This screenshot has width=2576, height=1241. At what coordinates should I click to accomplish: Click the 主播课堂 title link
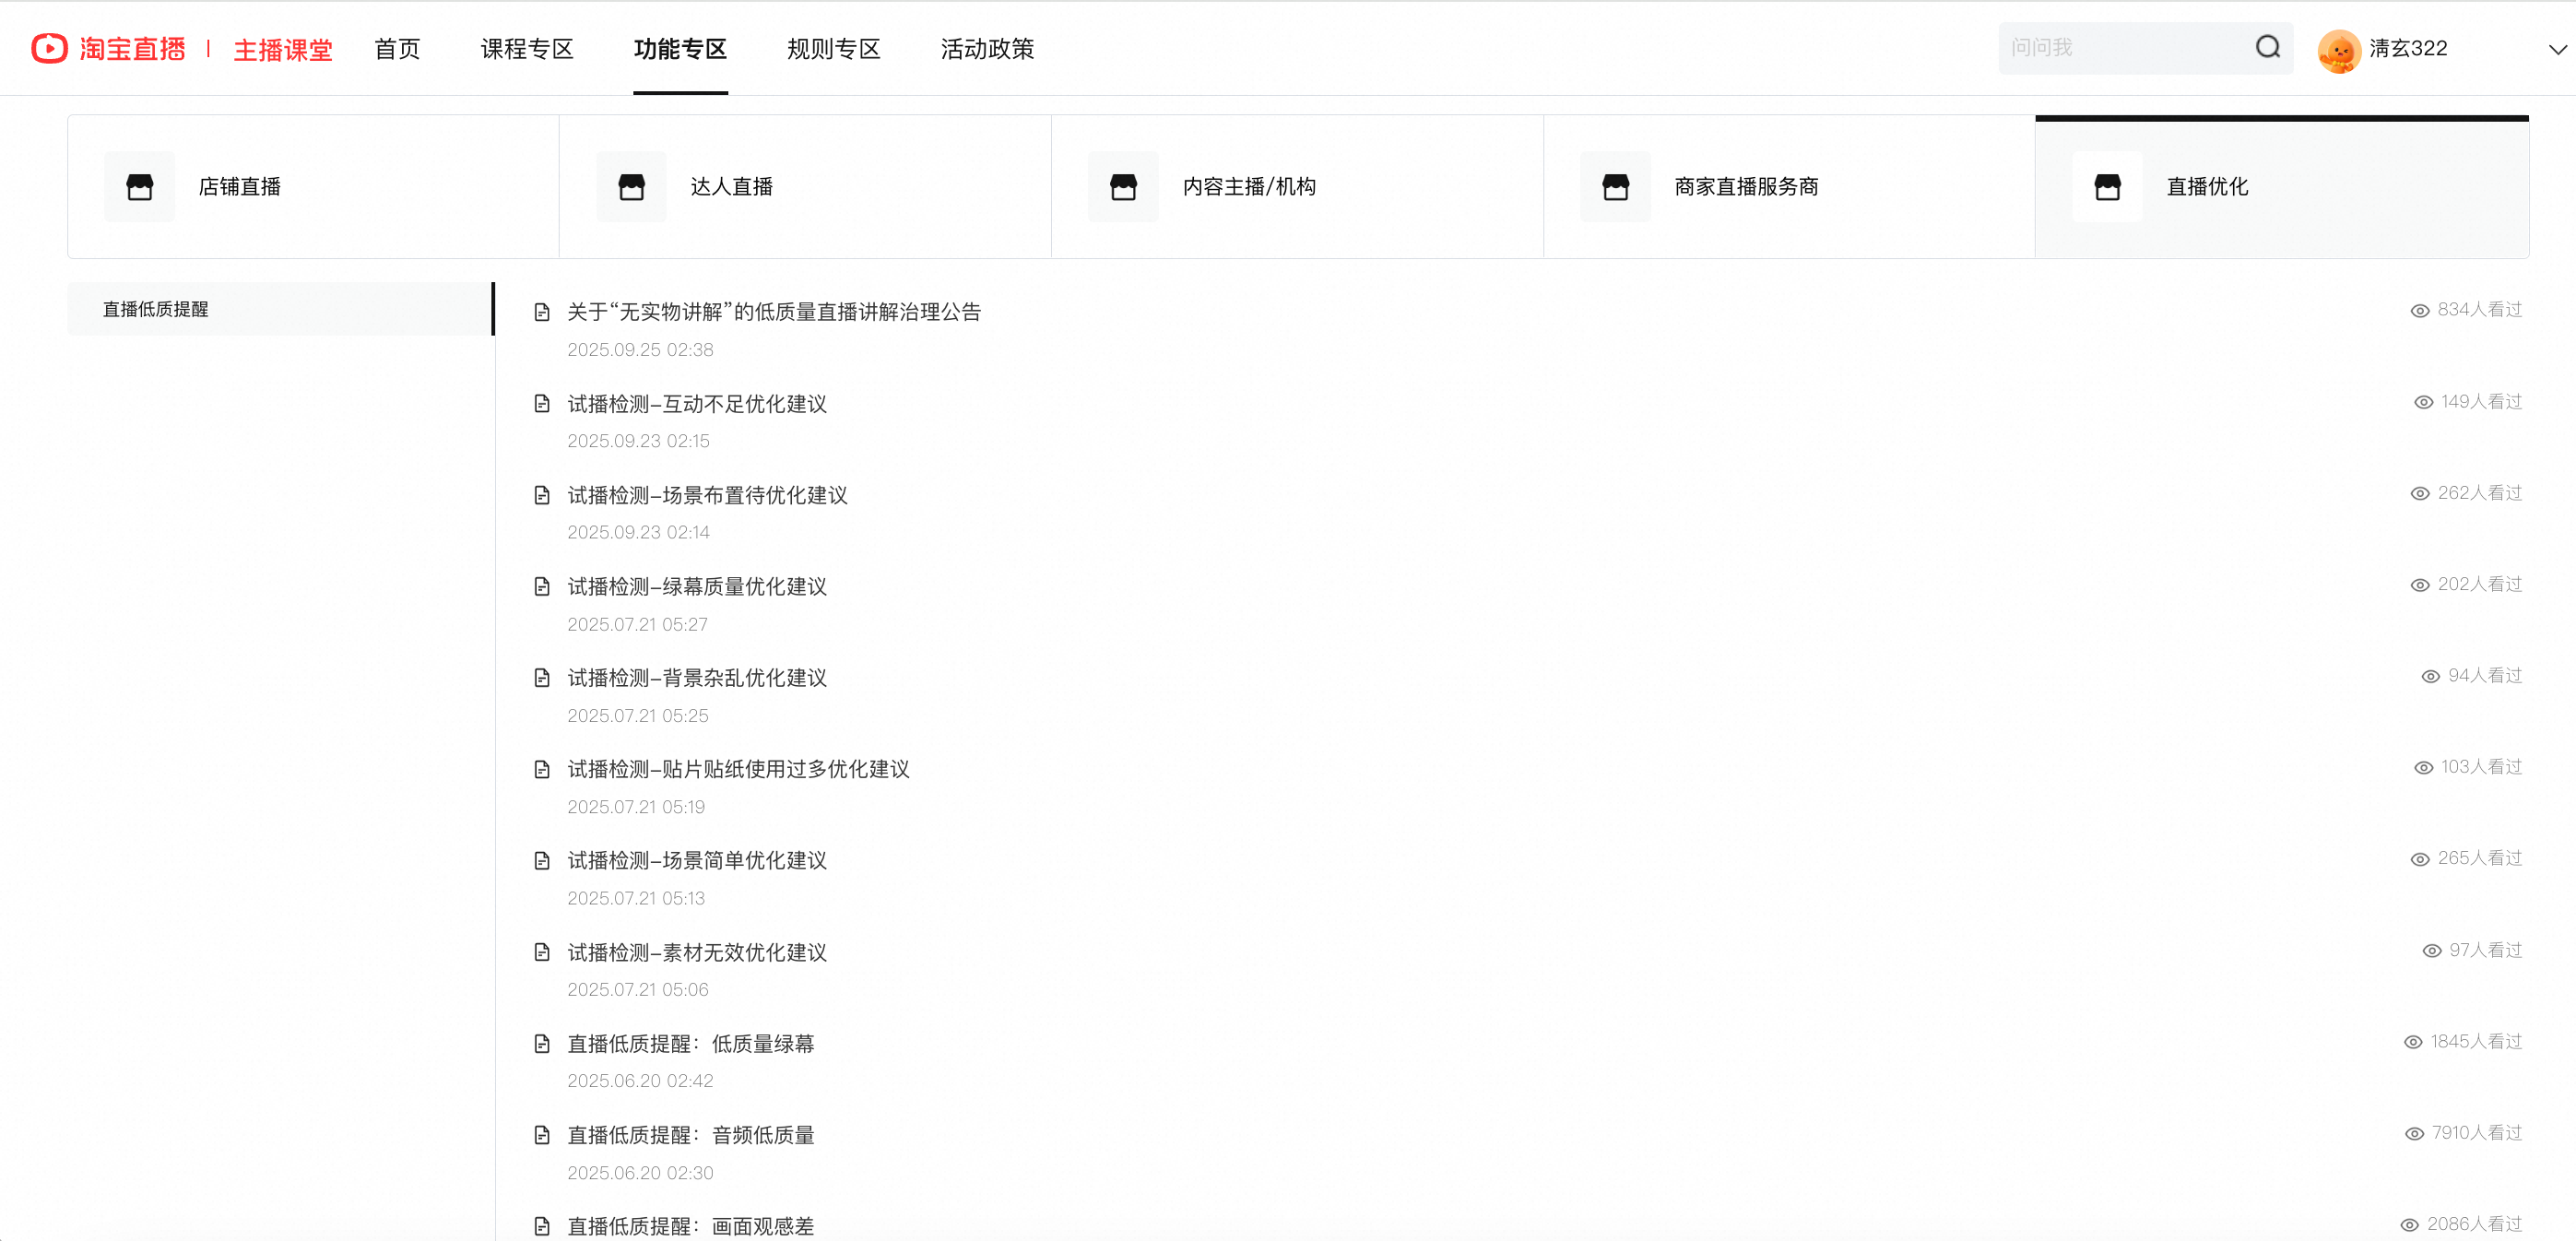pyautogui.click(x=283, y=50)
